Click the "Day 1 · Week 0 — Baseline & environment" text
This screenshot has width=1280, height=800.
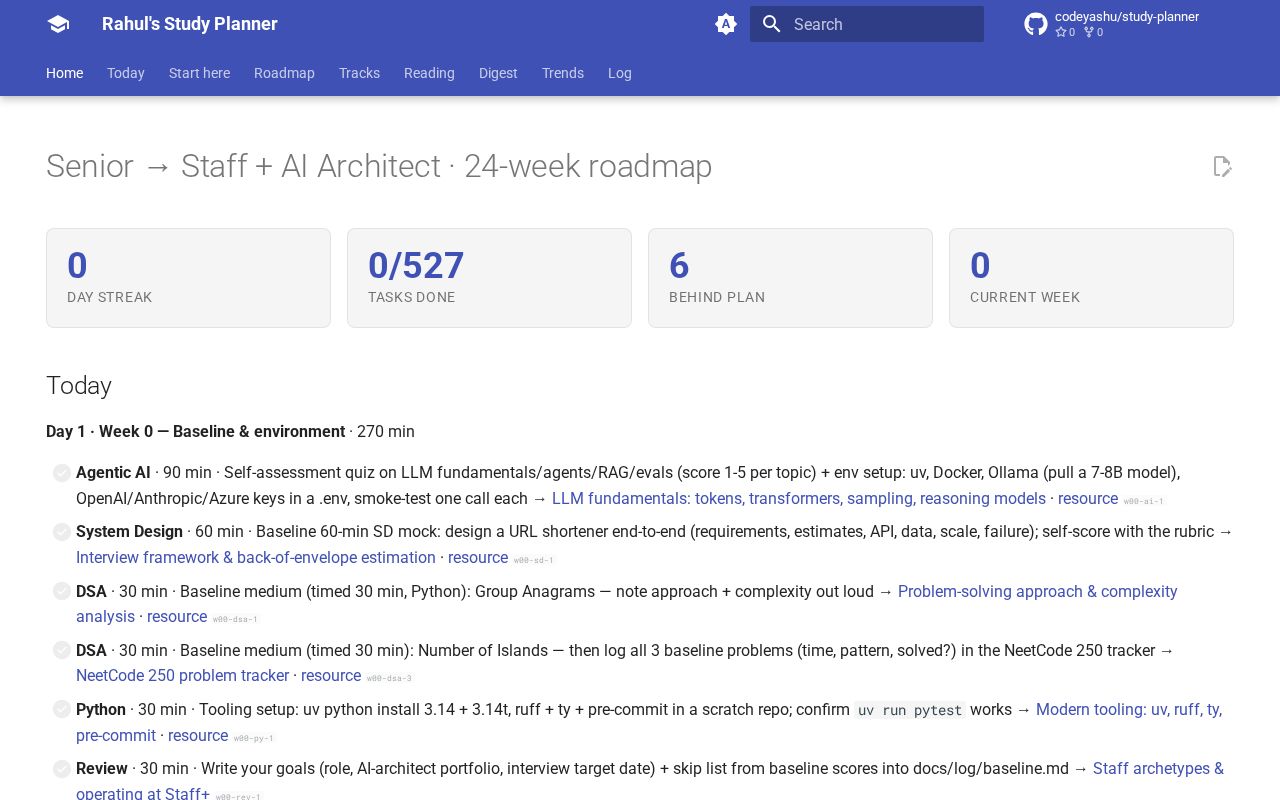195,432
